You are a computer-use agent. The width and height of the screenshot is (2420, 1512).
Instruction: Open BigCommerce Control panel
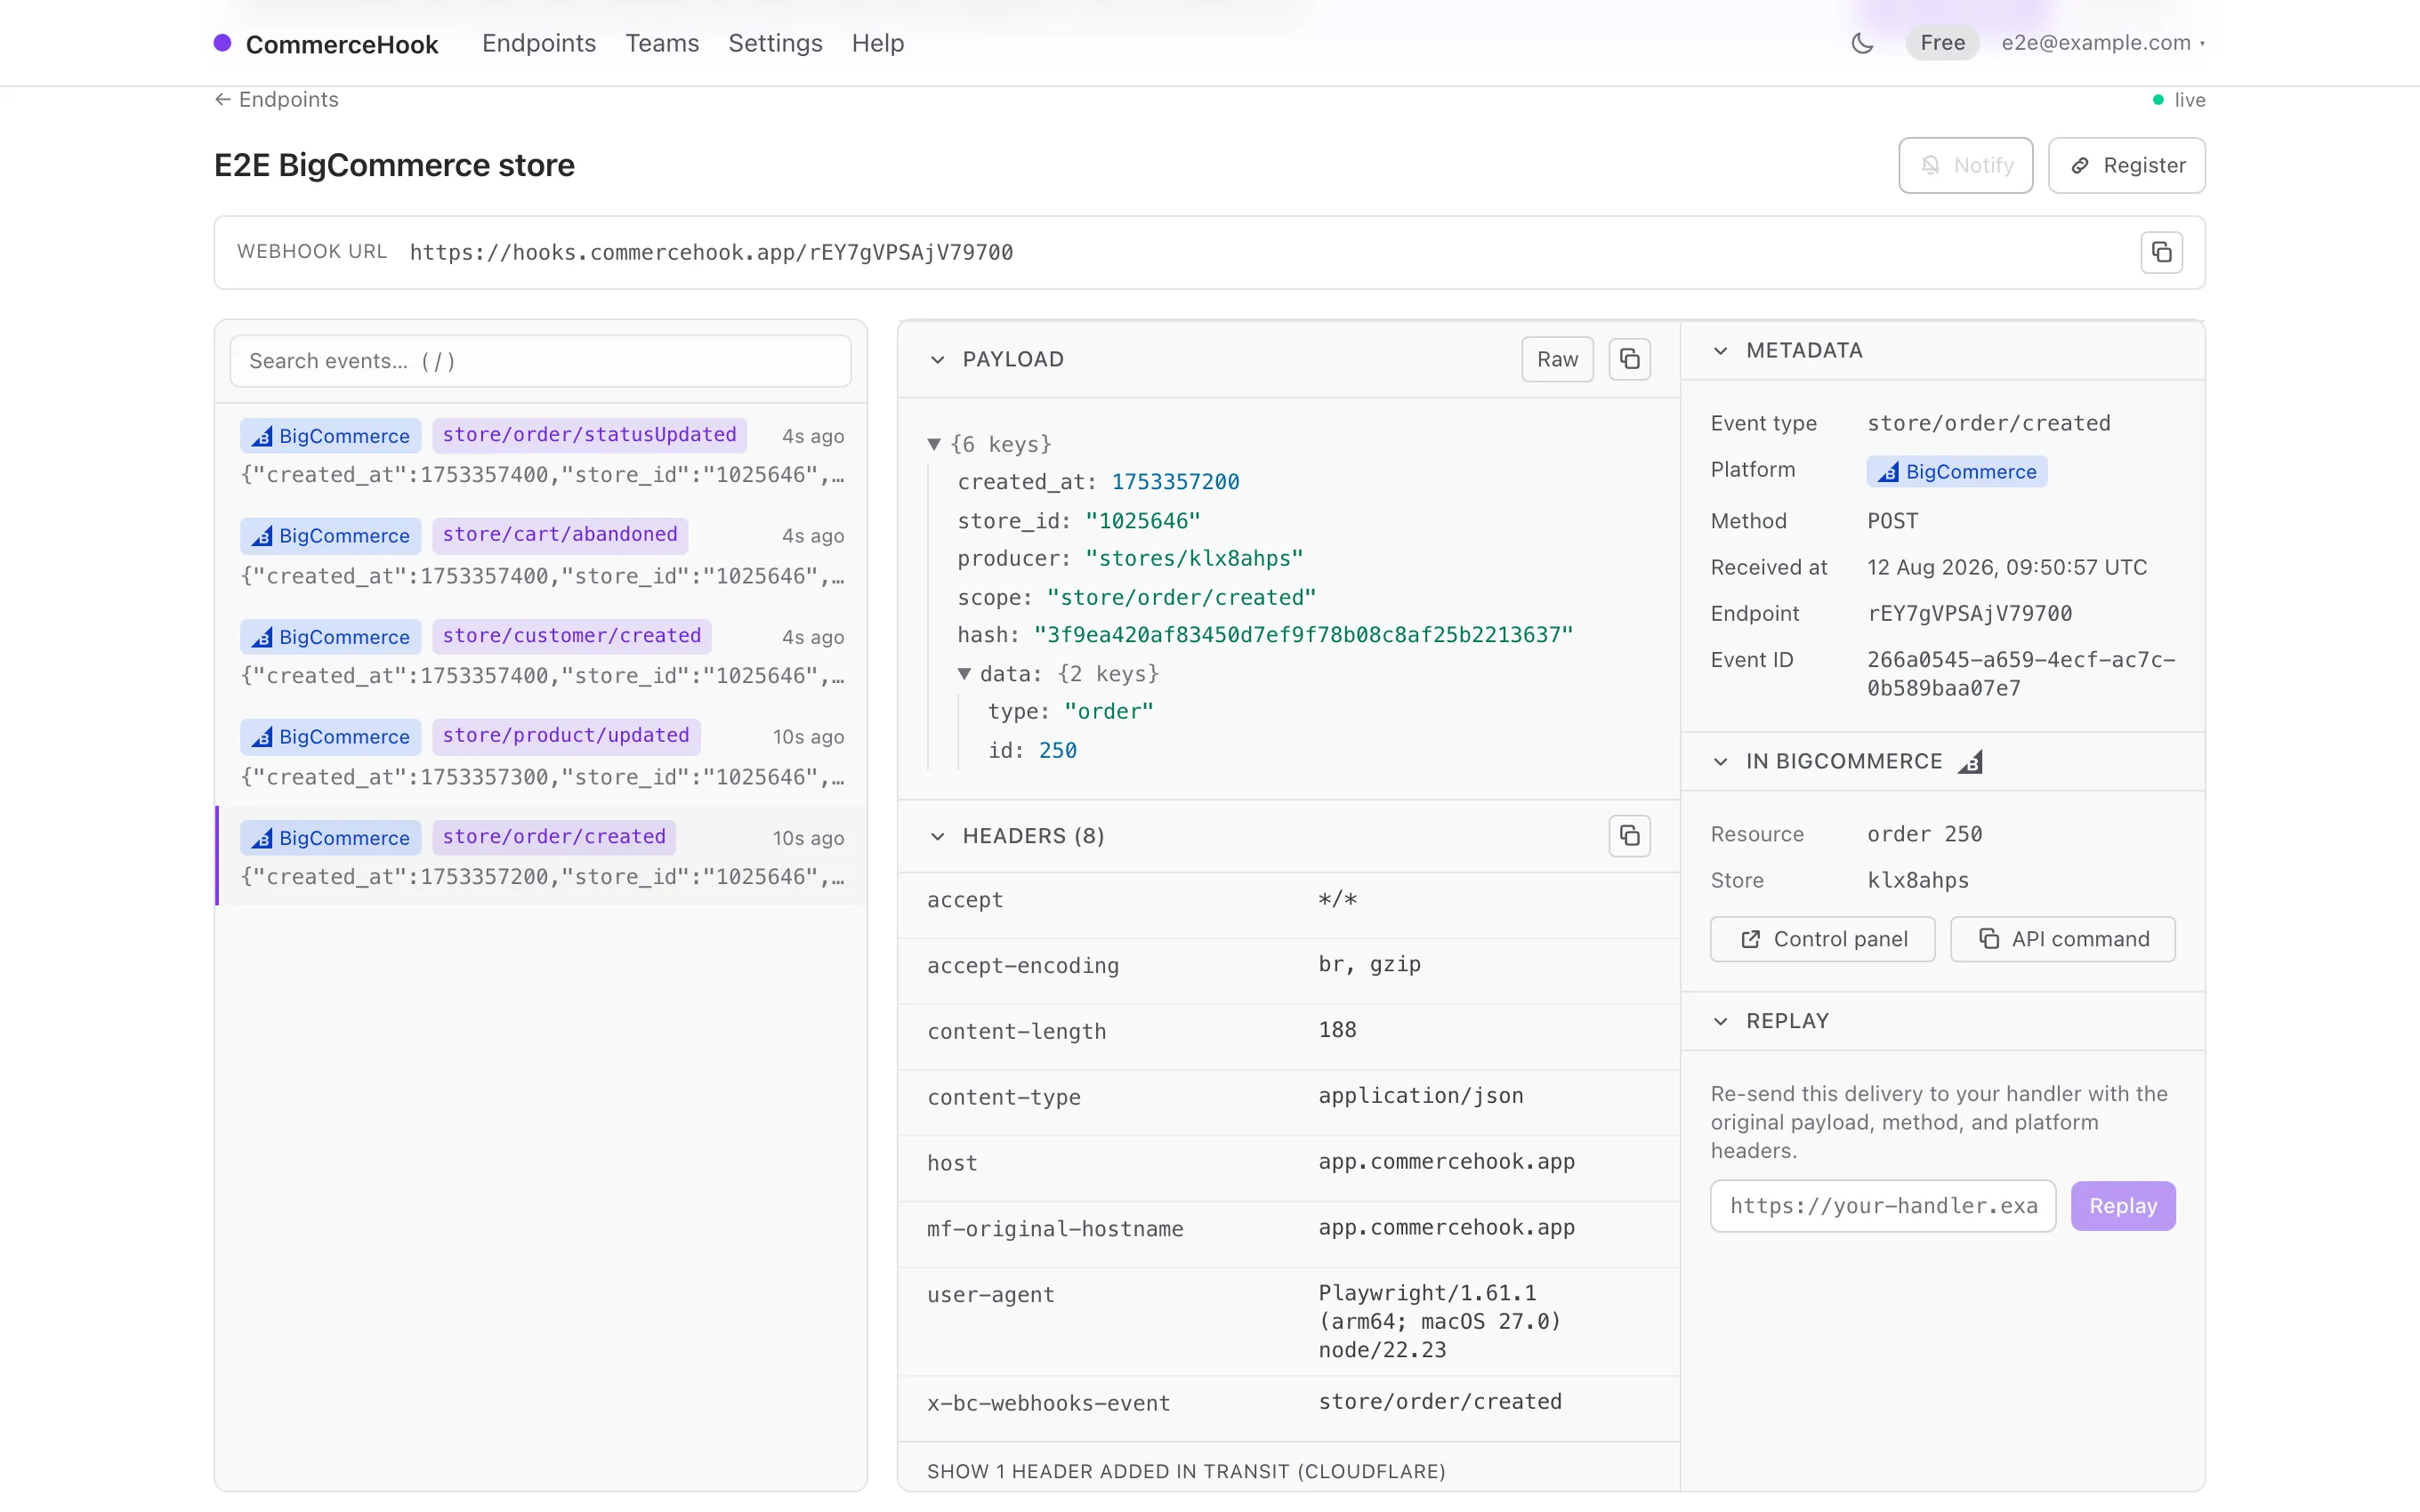tap(1822, 939)
